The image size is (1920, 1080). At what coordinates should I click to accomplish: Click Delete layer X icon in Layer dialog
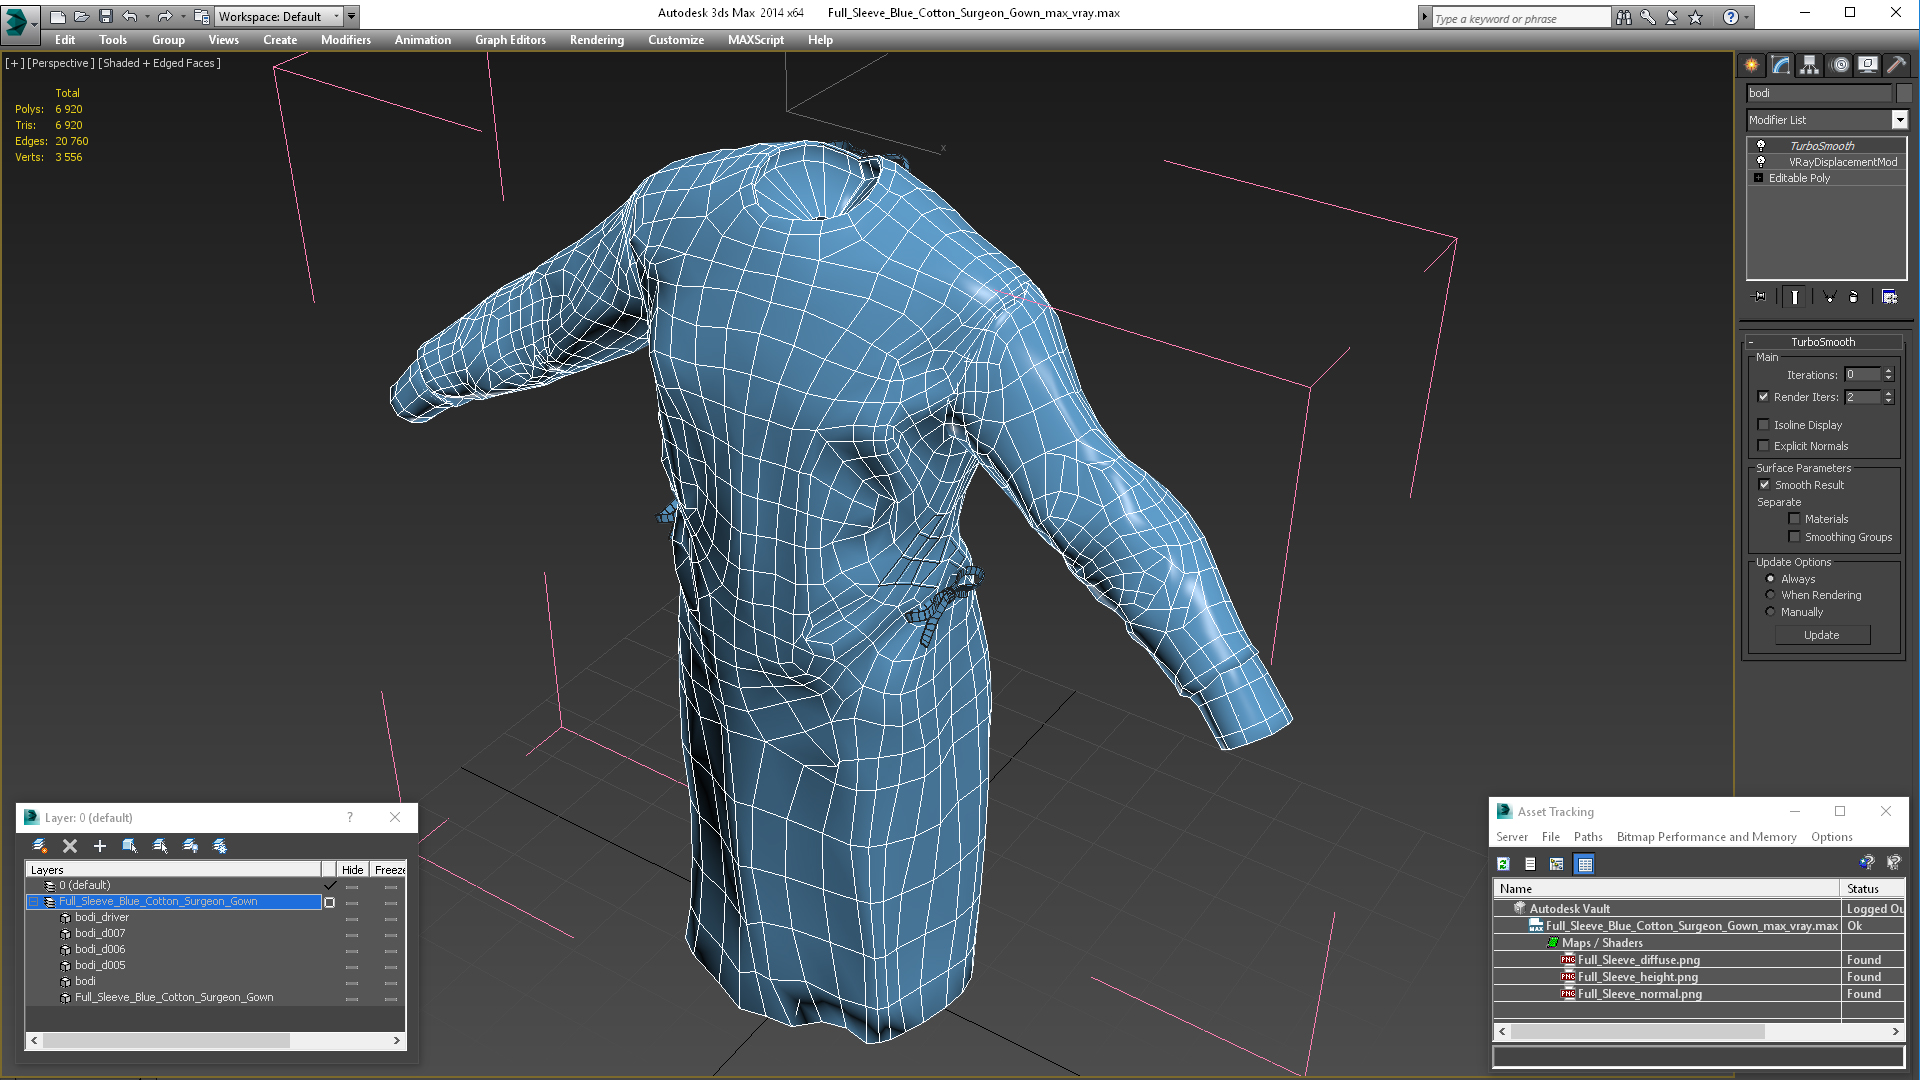(70, 846)
